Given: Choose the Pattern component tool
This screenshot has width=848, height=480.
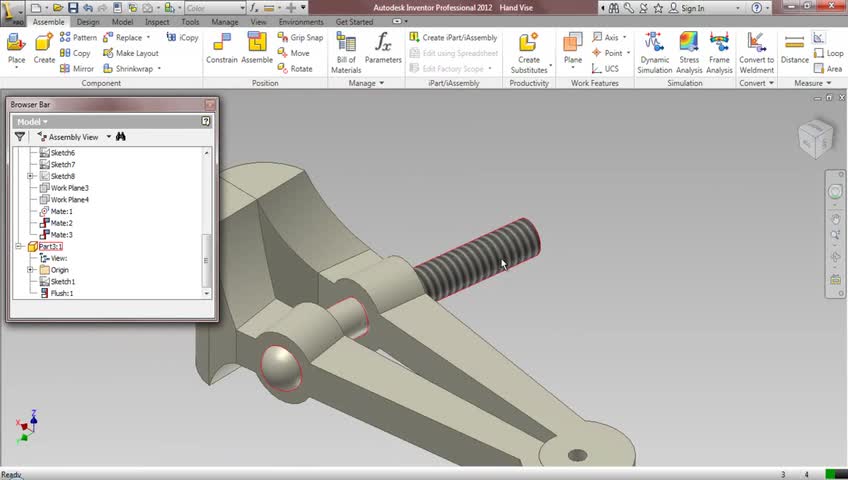Looking at the screenshot, I should point(78,37).
